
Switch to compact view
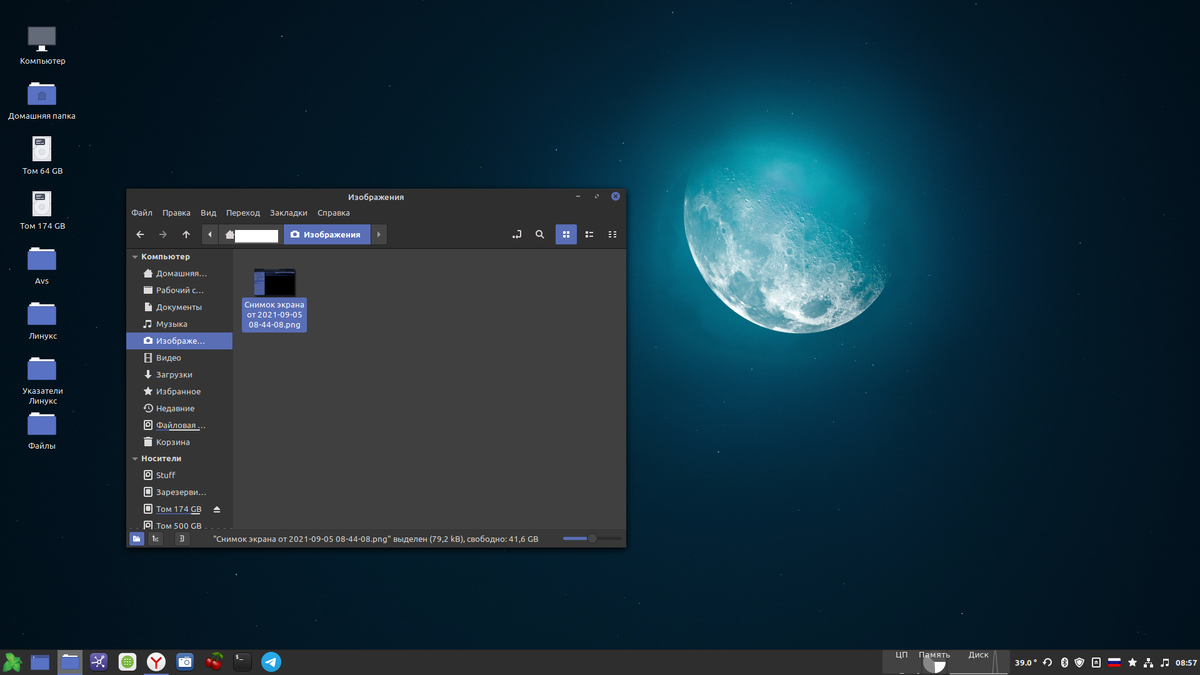[x=612, y=234]
